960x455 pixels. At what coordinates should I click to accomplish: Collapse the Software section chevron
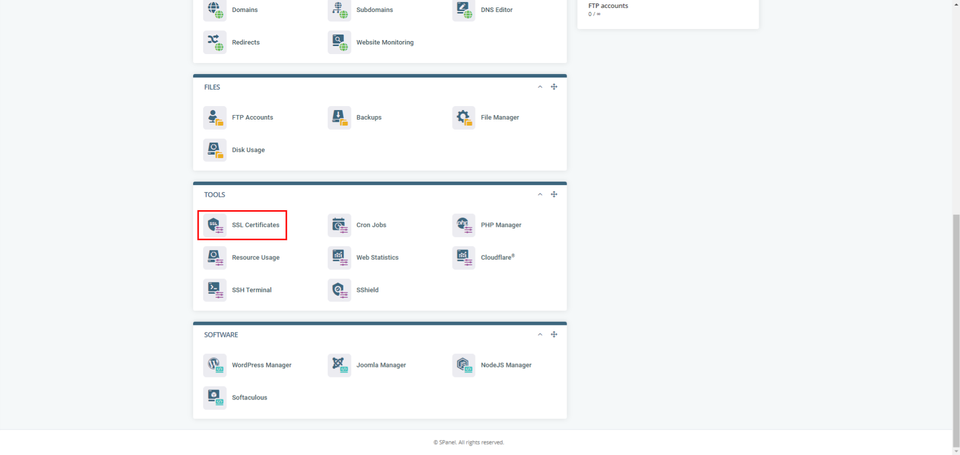[x=540, y=335]
